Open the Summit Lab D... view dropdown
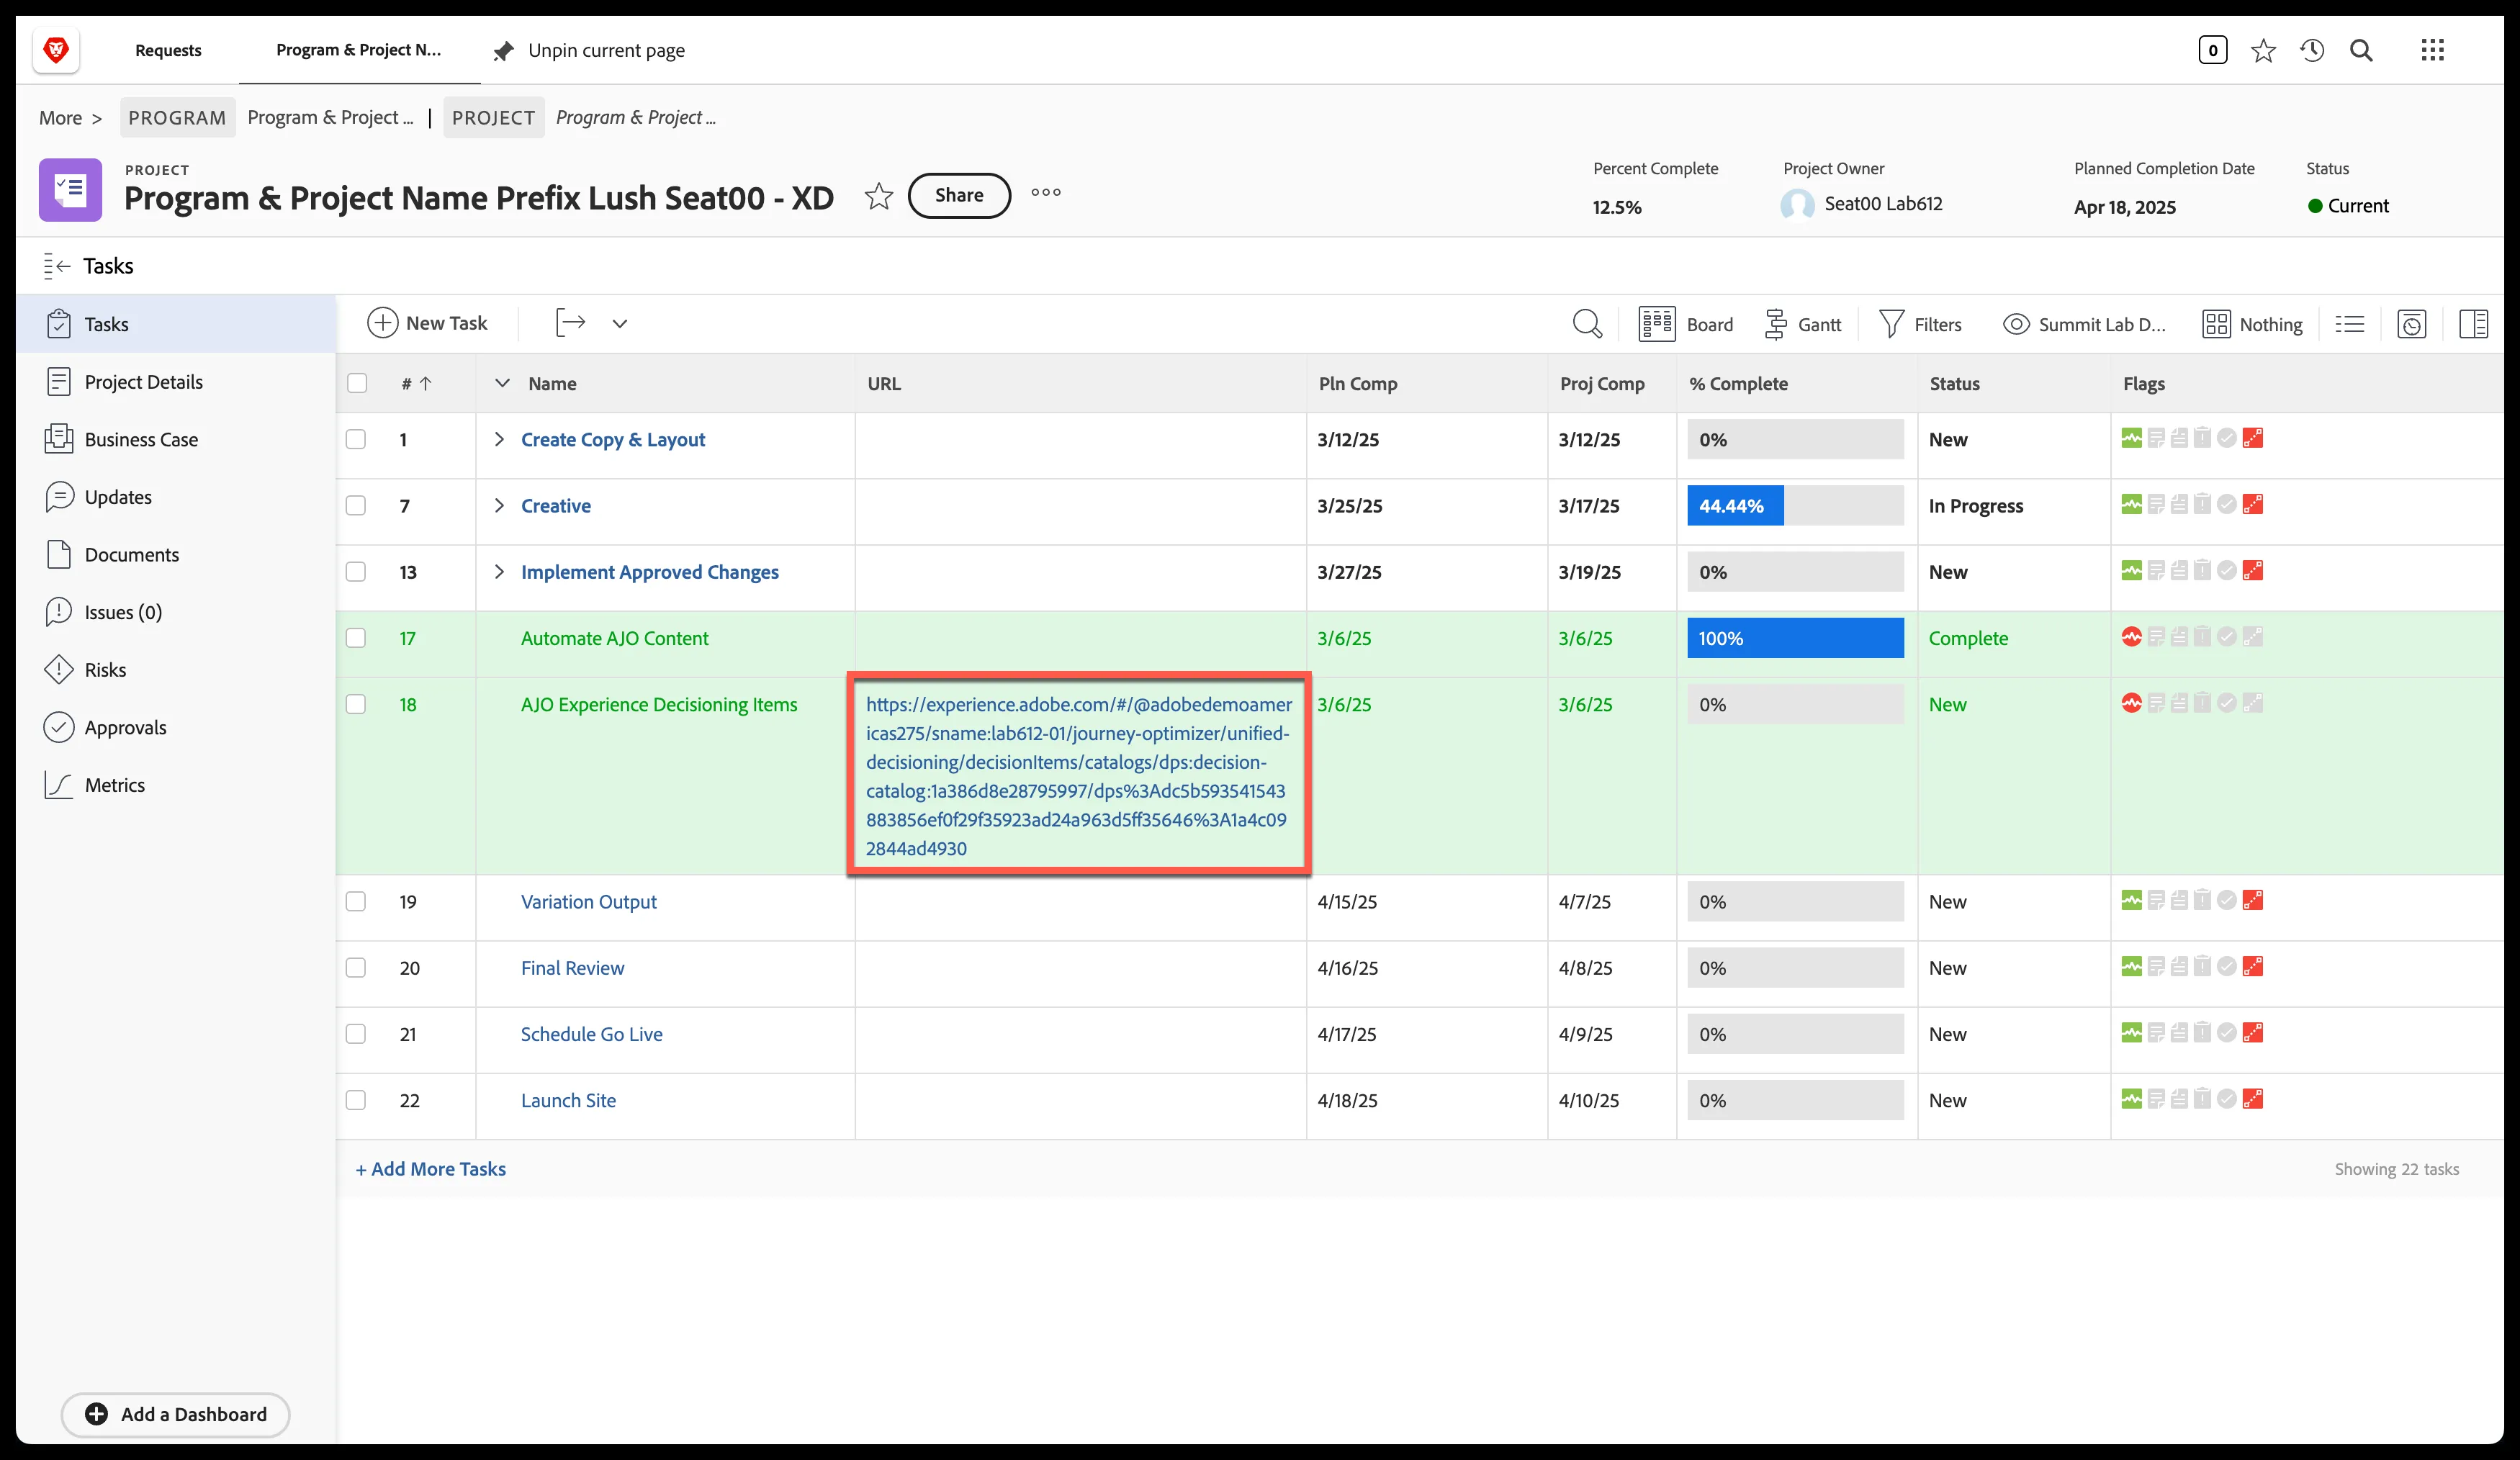The width and height of the screenshot is (2520, 1460). (x=2084, y=324)
